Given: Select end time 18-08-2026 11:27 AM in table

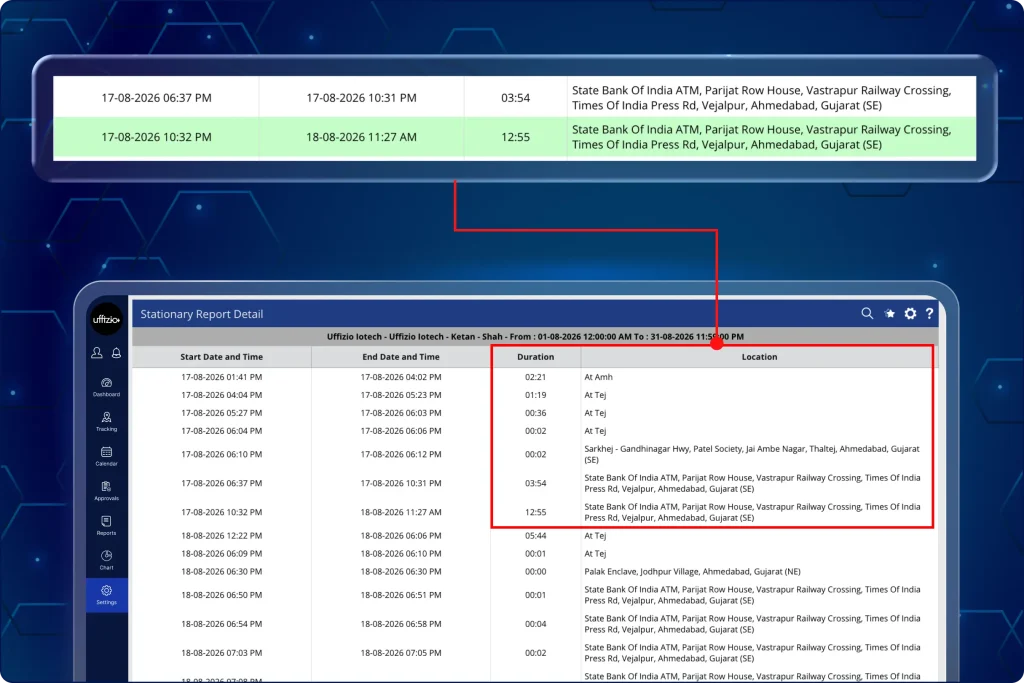Looking at the screenshot, I should click(401, 512).
